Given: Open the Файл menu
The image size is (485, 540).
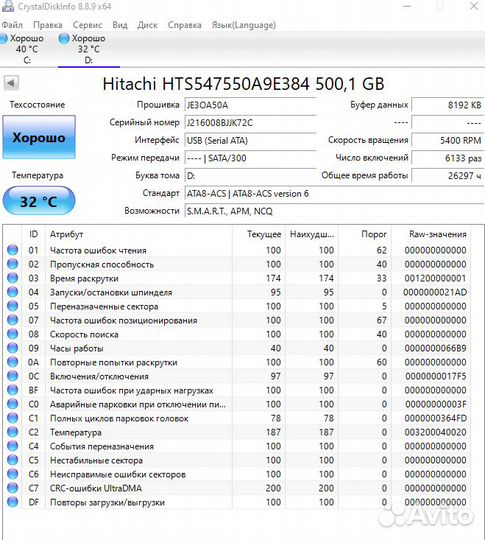Looking at the screenshot, I should point(12,25).
